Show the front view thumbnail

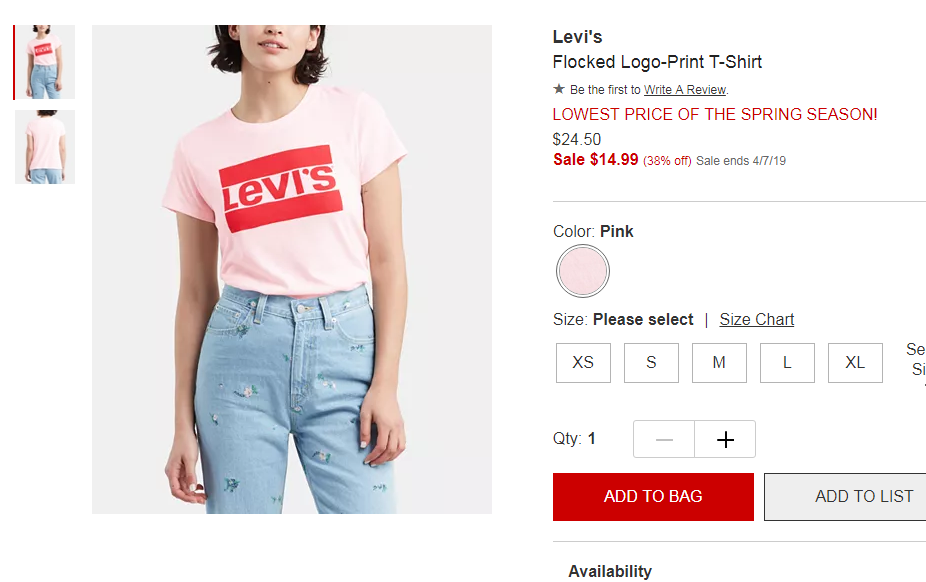(x=45, y=62)
